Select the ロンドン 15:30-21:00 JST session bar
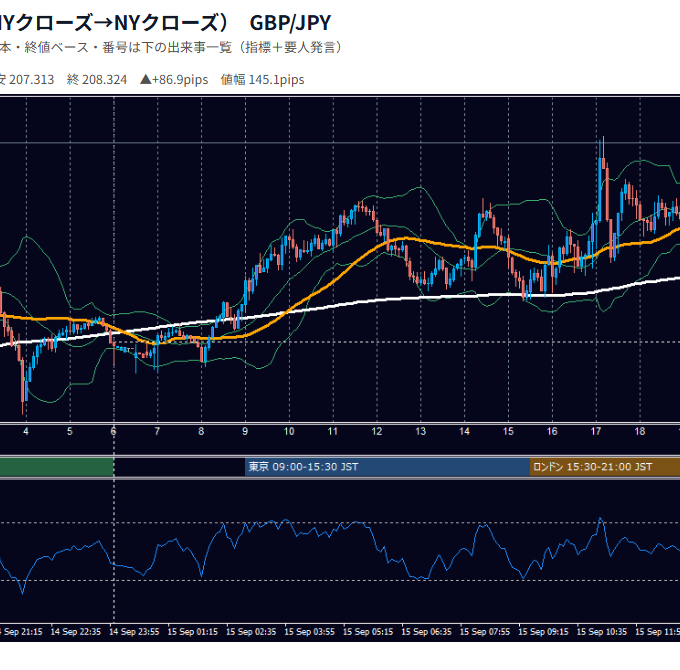This screenshot has height=670, width=680. [605, 467]
